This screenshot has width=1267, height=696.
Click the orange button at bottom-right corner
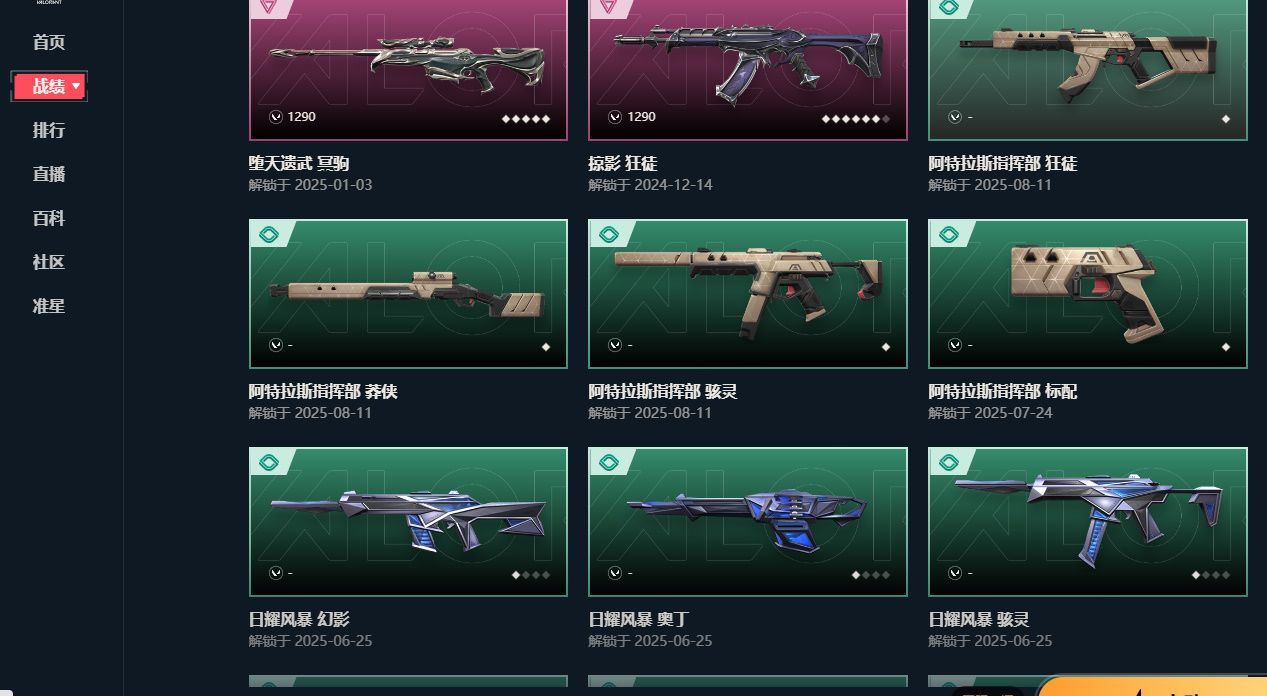tap(1152, 686)
